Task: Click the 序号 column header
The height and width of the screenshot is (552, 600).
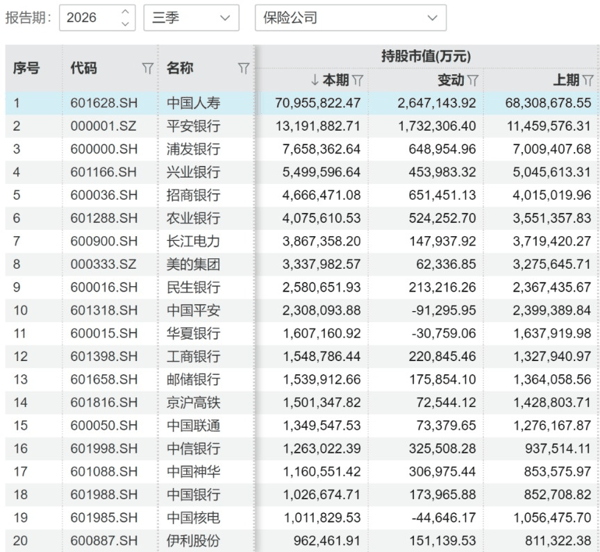Action: pyautogui.click(x=26, y=68)
